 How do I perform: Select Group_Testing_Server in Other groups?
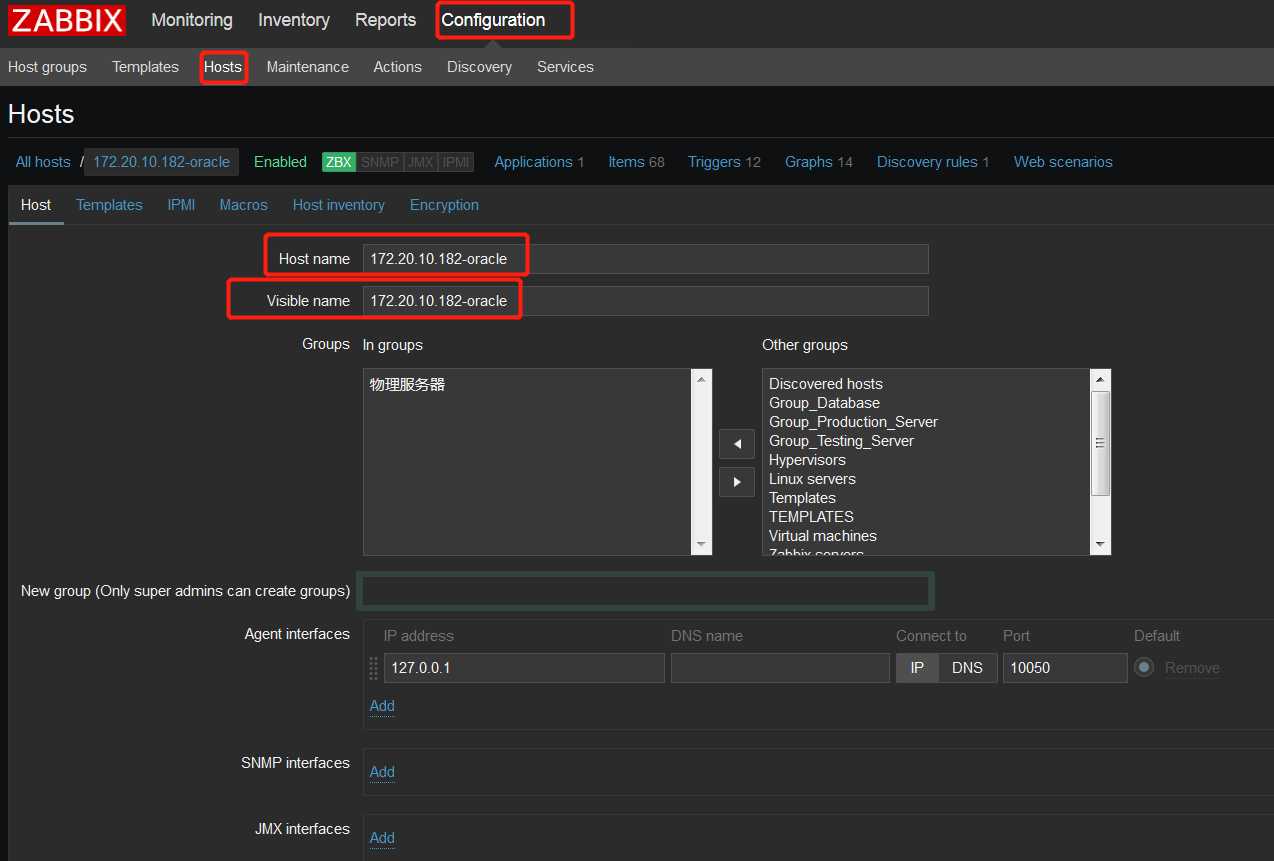coord(841,441)
